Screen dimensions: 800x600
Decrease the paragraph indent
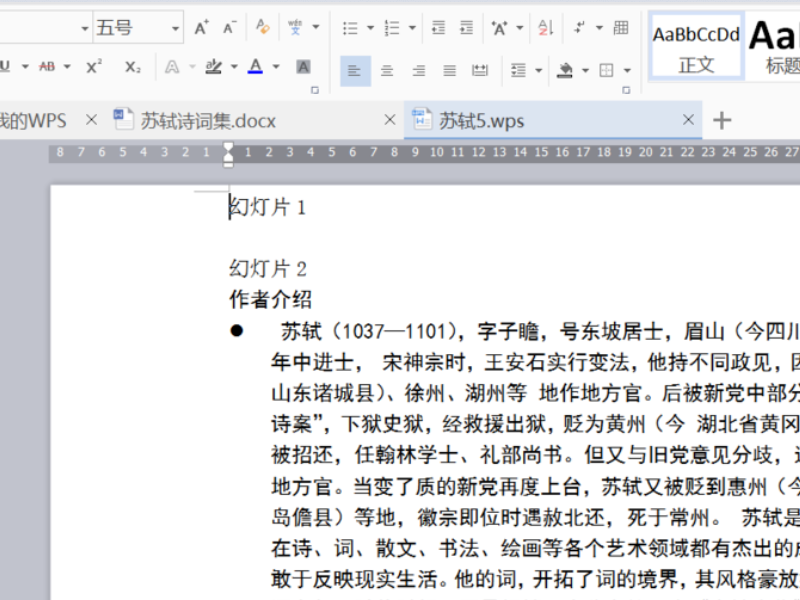[438, 27]
